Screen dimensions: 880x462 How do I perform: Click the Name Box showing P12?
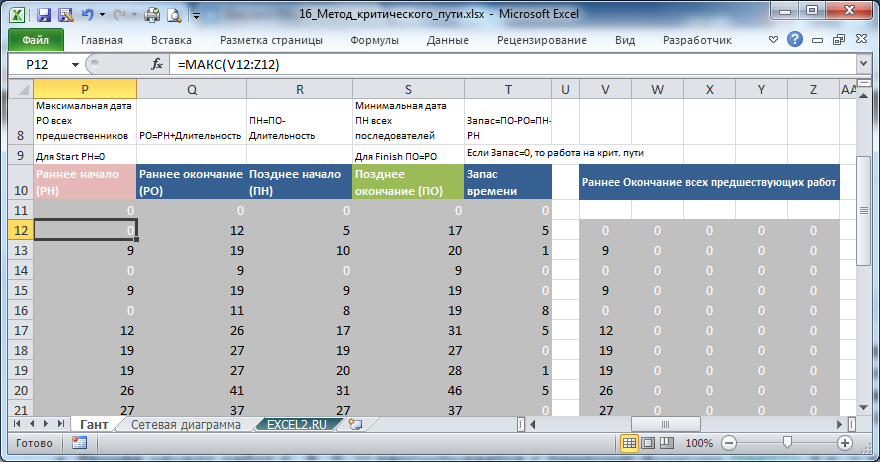point(38,65)
